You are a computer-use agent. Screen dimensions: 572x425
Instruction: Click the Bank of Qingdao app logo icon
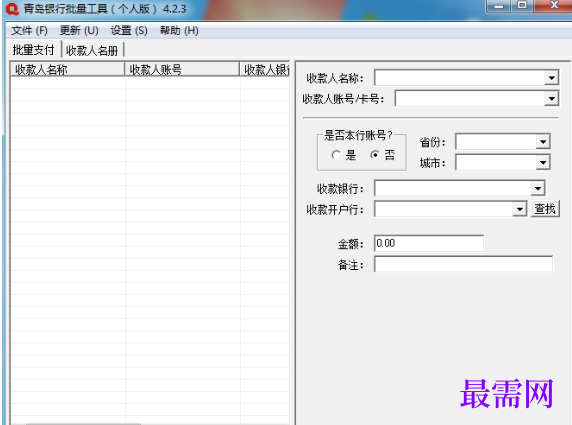coord(12,9)
